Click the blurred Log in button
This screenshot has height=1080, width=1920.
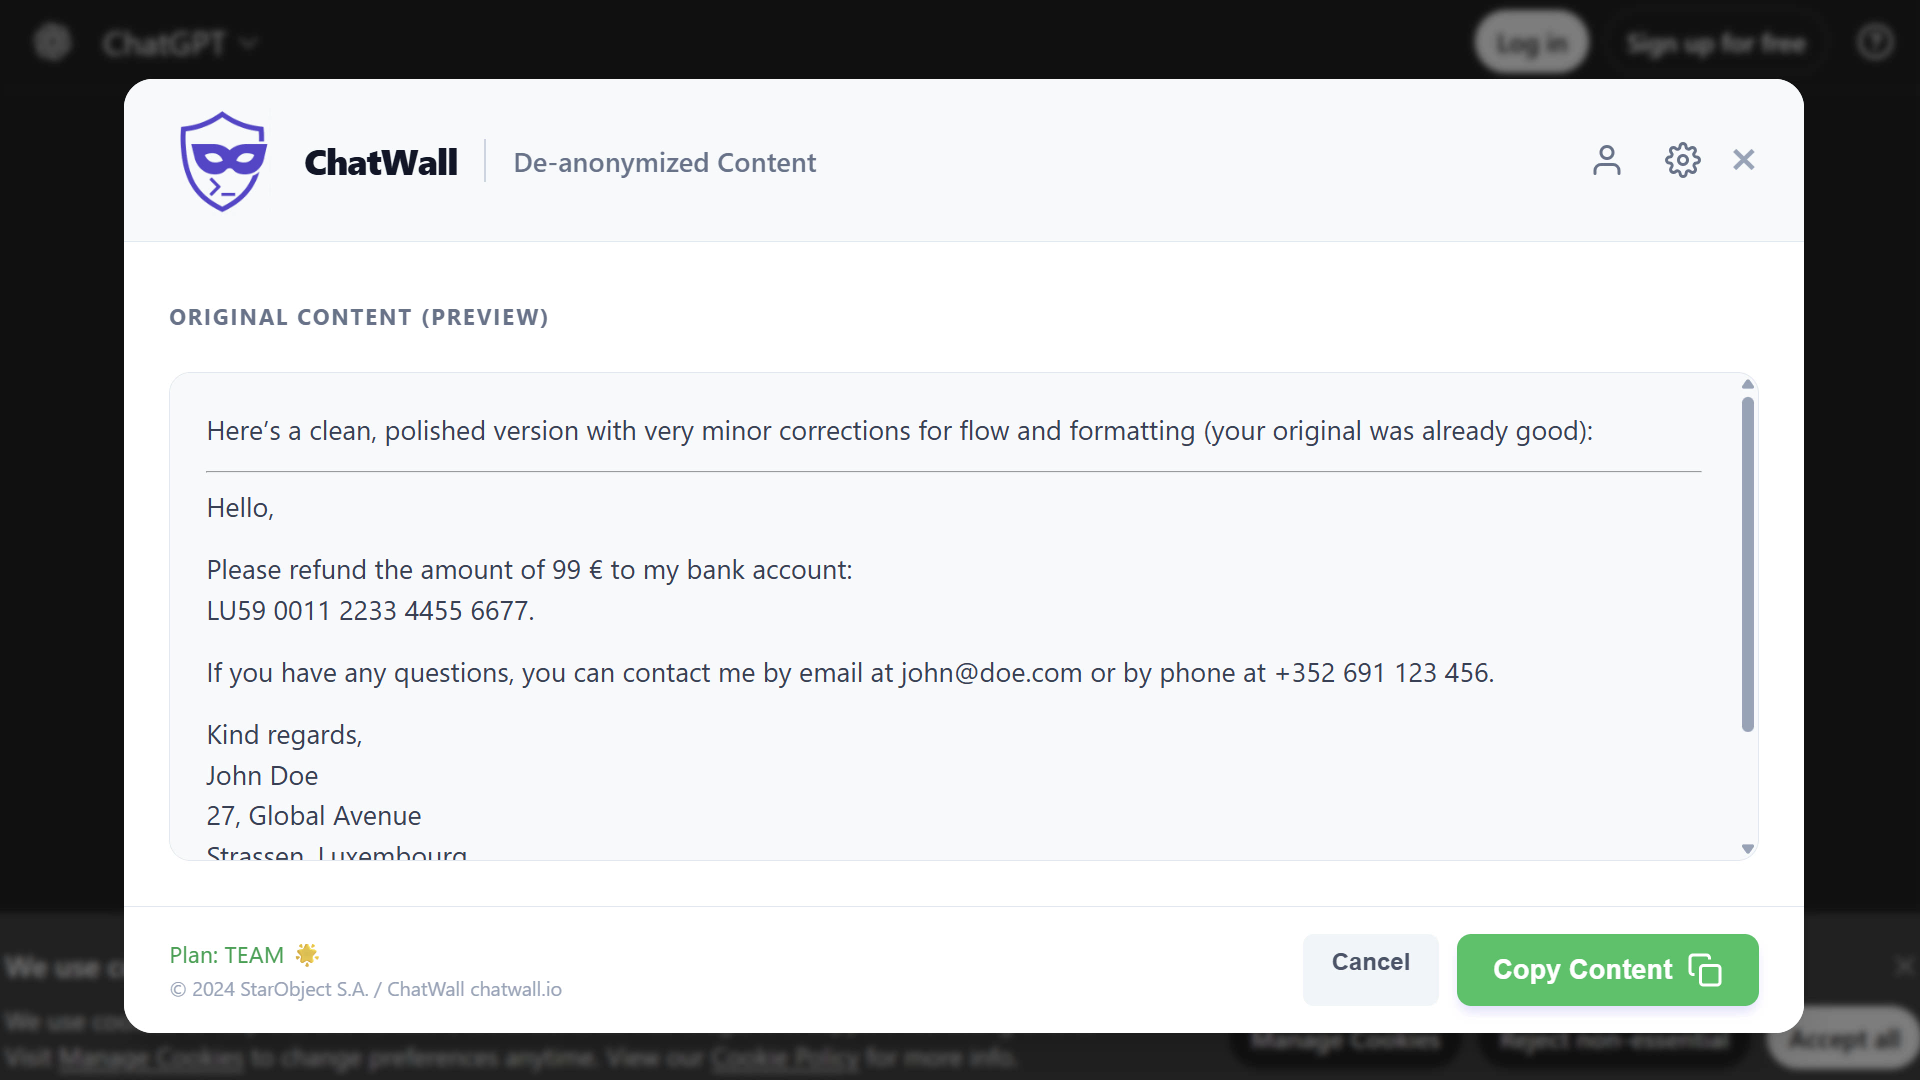click(x=1531, y=43)
